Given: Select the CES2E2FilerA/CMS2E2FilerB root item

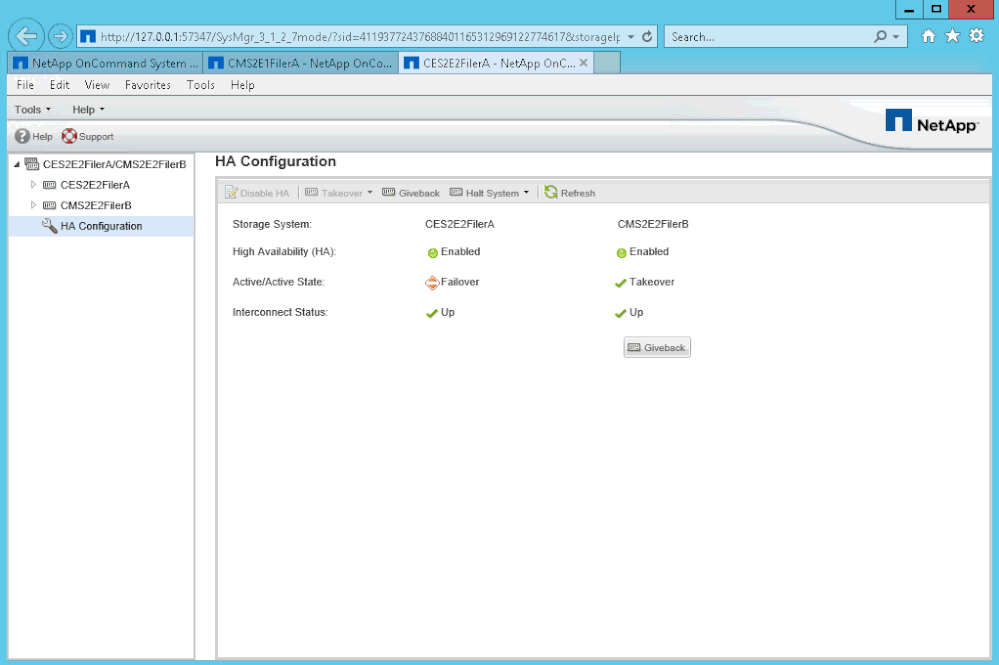Looking at the screenshot, I should pyautogui.click(x=114, y=164).
